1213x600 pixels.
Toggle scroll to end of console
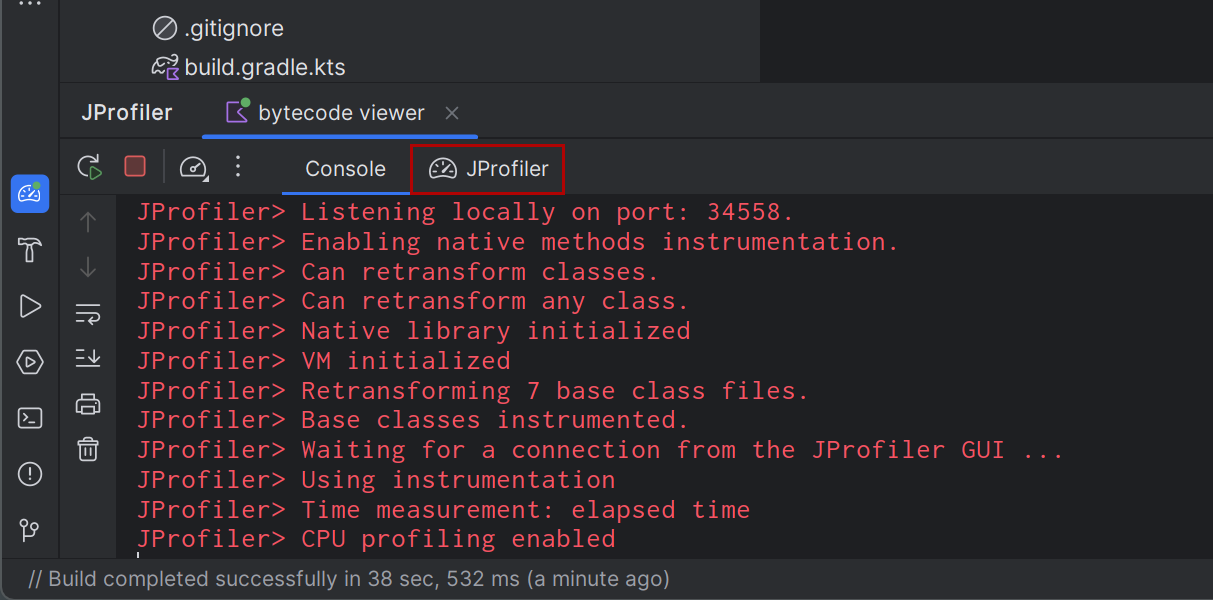click(x=88, y=358)
